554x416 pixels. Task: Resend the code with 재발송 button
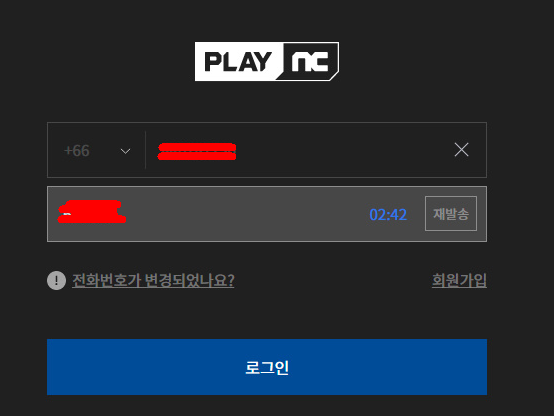point(451,213)
